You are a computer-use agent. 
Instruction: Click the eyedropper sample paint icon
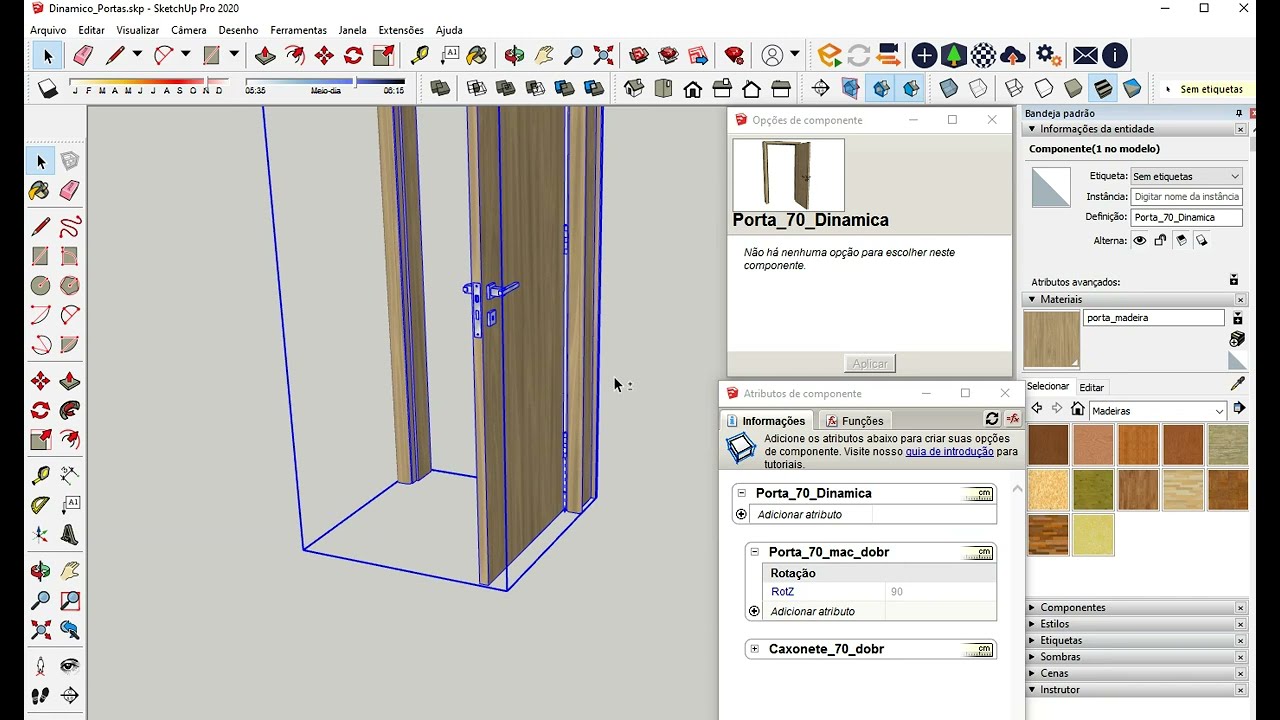(1238, 384)
